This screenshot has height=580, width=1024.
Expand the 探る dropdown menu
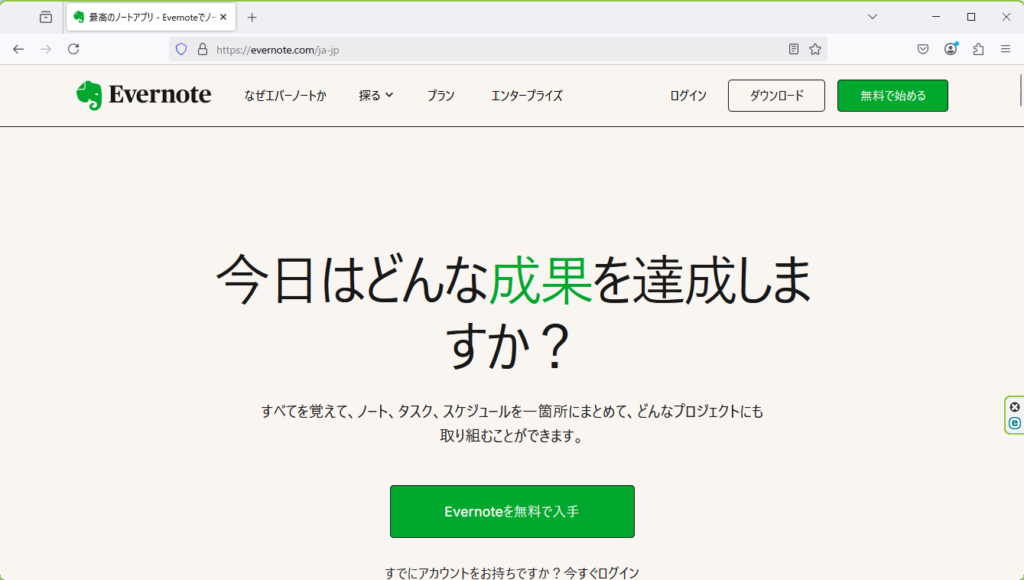click(x=376, y=96)
